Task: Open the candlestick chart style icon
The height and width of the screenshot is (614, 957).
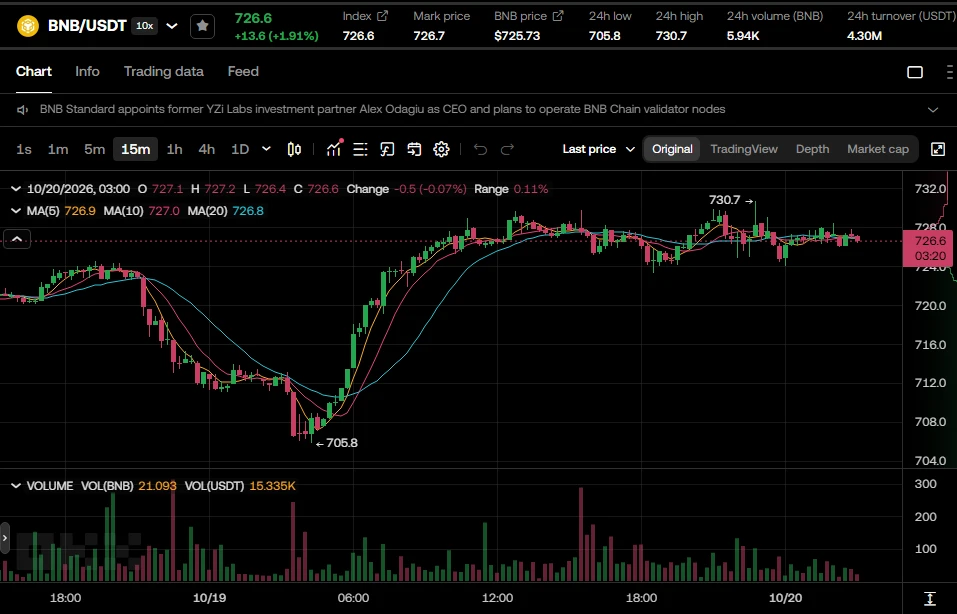Action: pos(294,149)
